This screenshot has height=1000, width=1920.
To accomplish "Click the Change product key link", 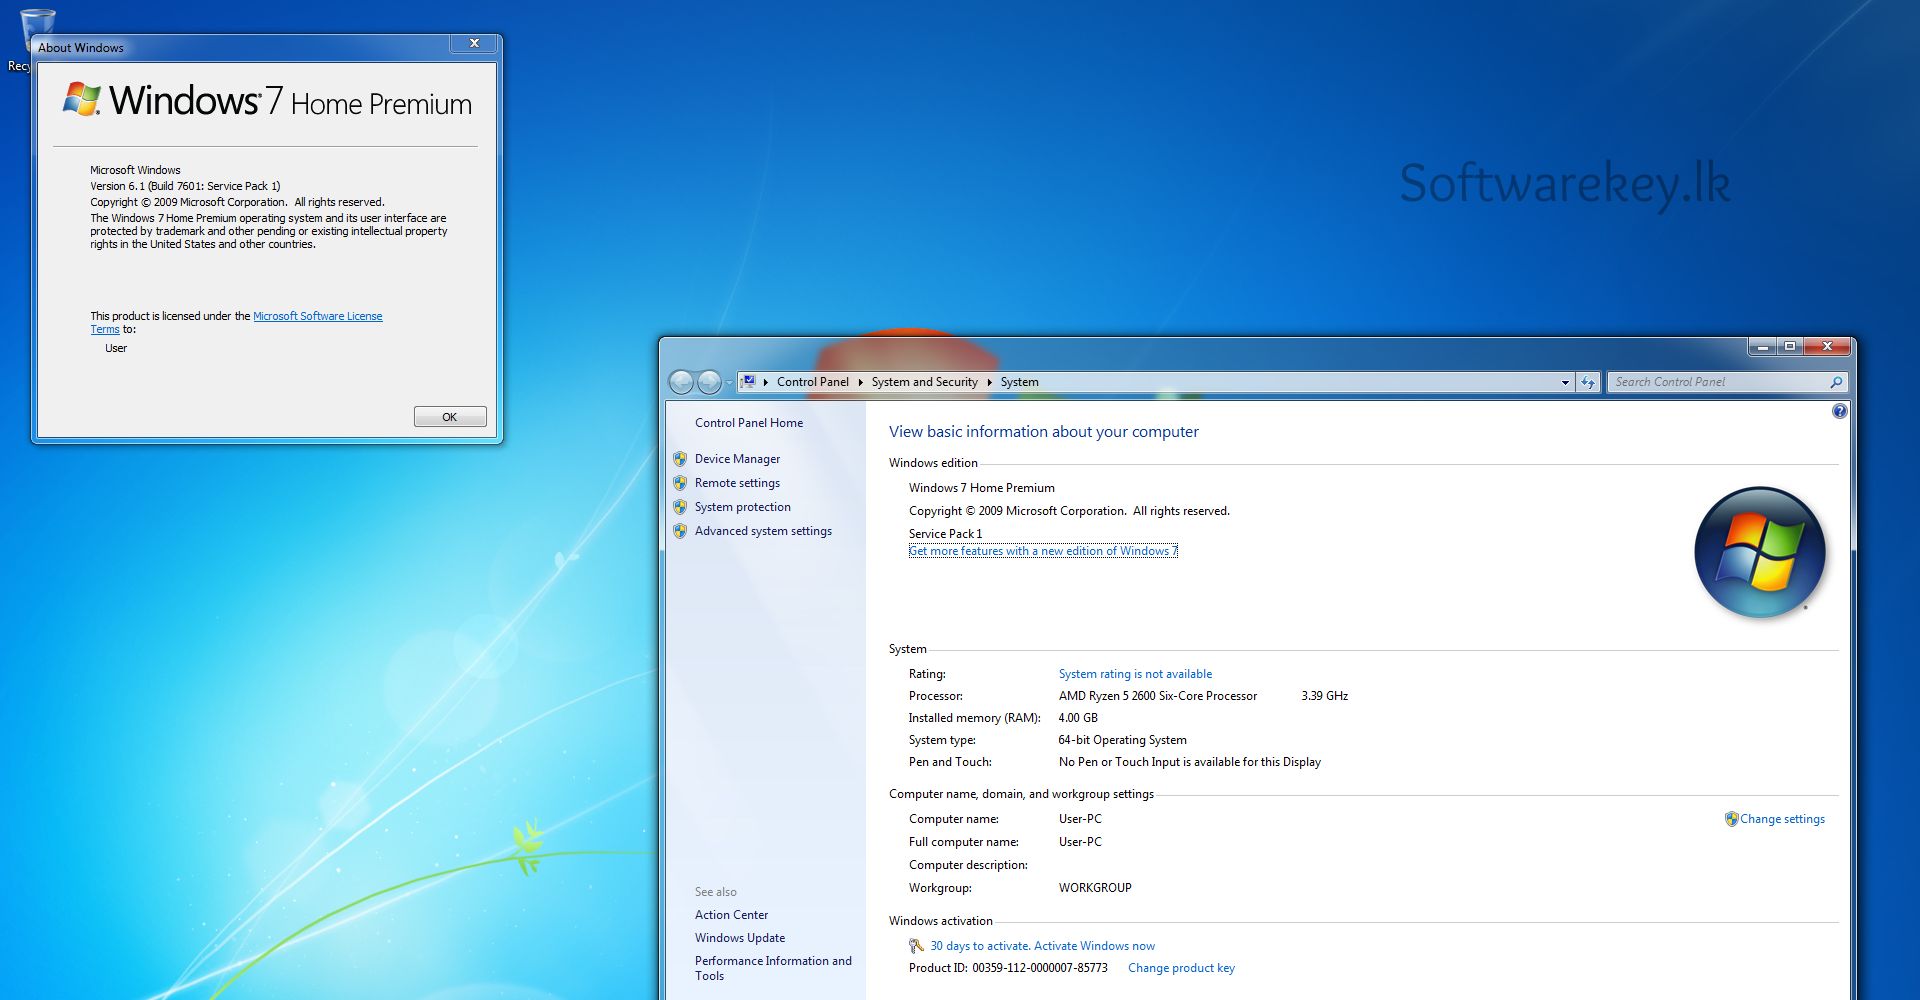I will click(x=1181, y=968).
